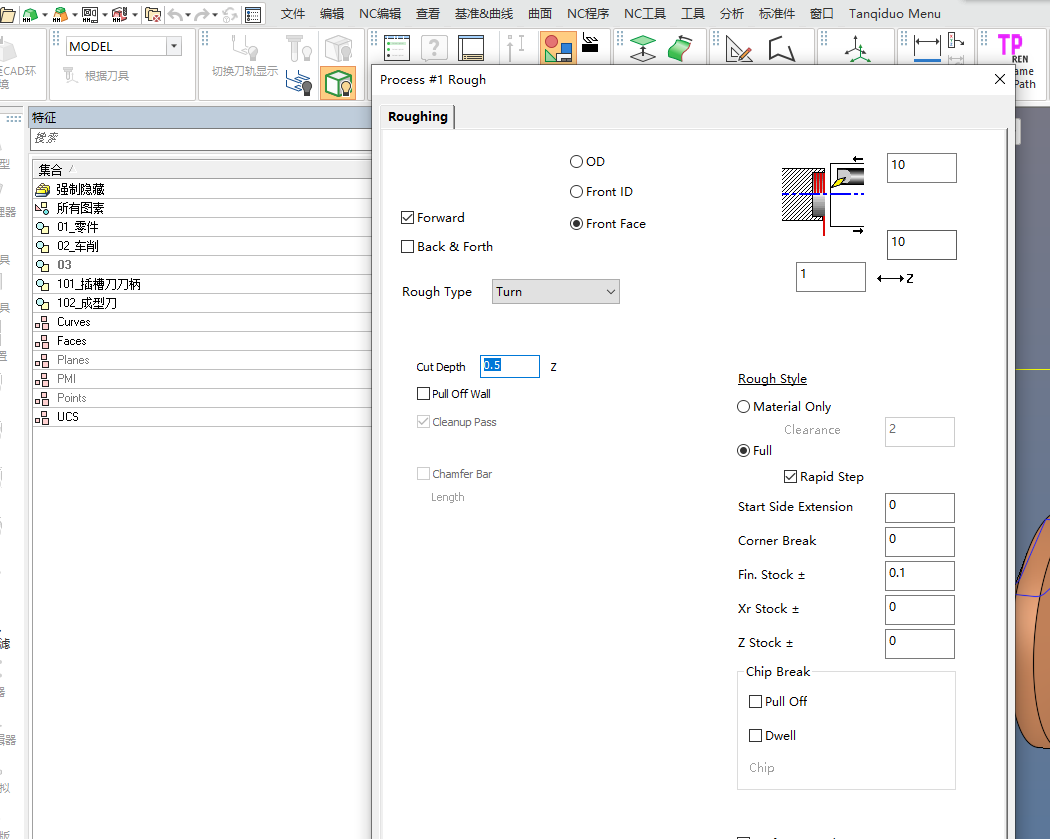Click the open polyline shape icon

pos(781,48)
